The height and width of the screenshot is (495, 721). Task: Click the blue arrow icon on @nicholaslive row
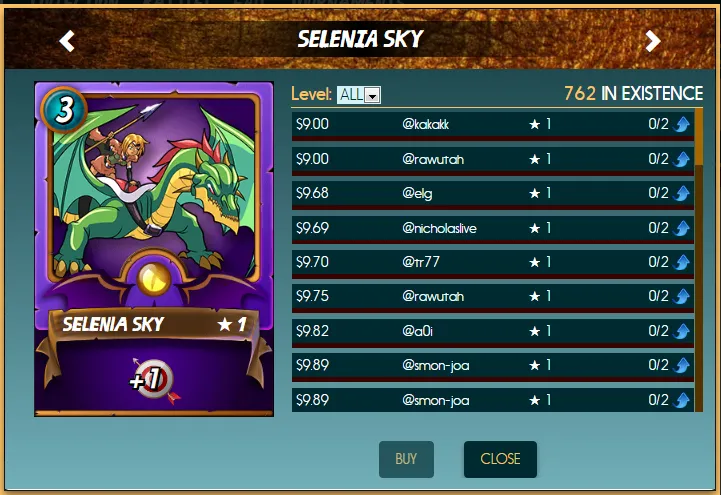681,228
